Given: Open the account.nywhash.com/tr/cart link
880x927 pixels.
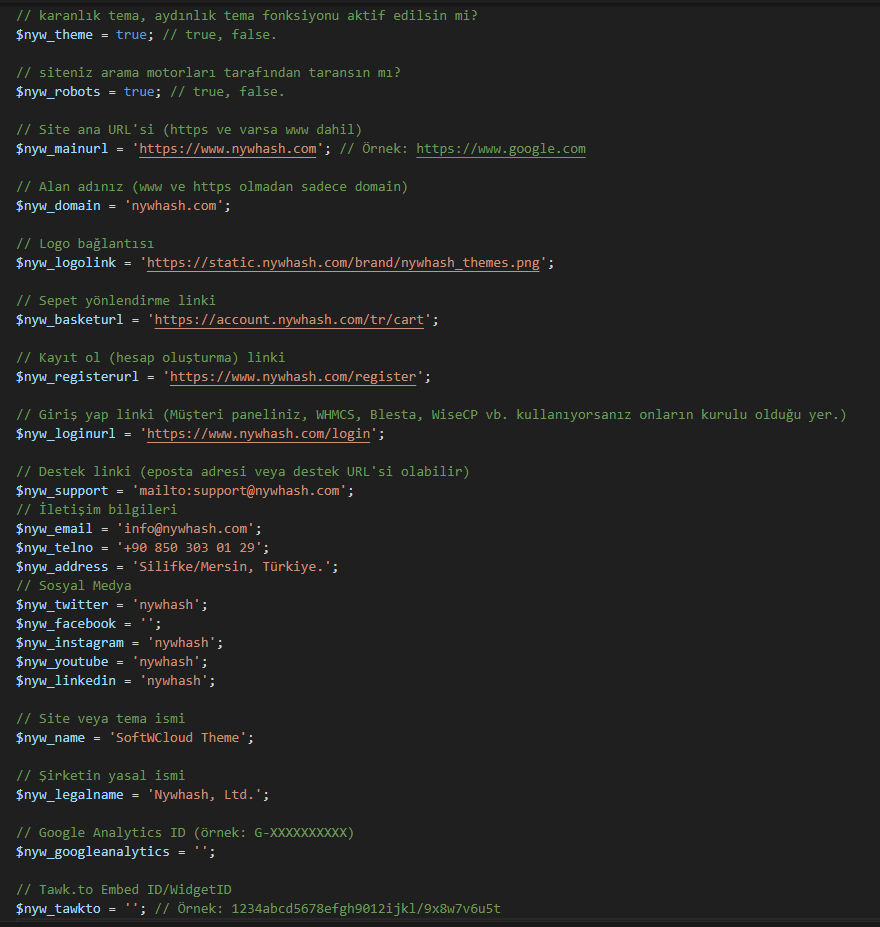Looking at the screenshot, I should click(289, 320).
